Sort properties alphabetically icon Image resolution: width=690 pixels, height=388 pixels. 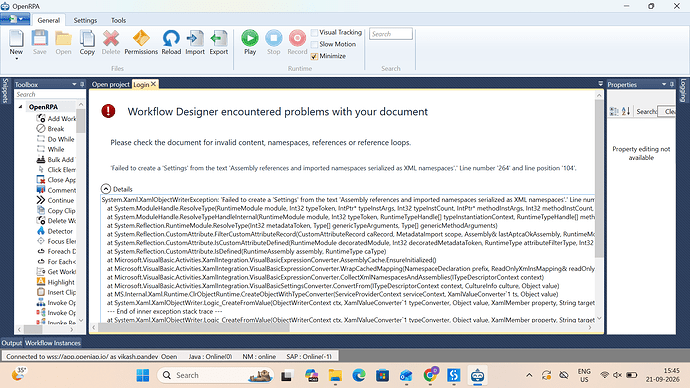(x=626, y=111)
